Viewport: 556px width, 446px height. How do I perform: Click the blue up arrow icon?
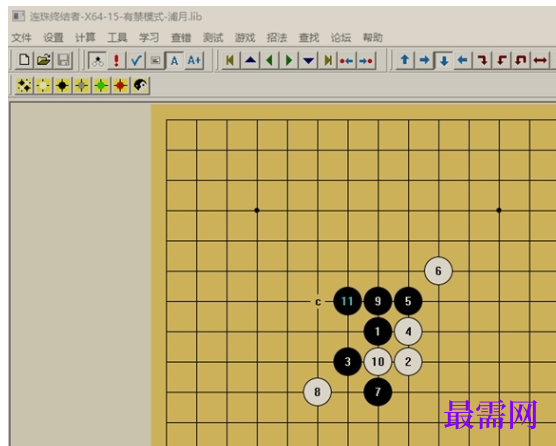tap(405, 60)
